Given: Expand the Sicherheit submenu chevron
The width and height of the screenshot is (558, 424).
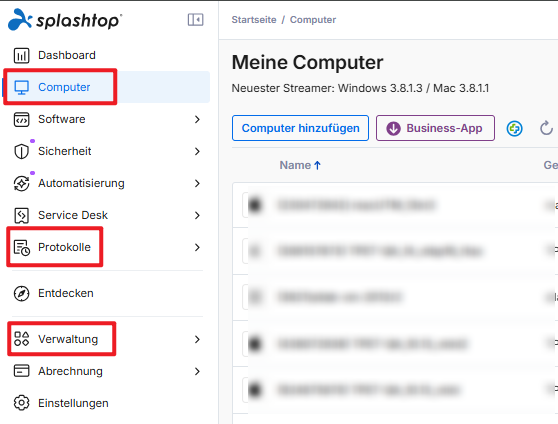Looking at the screenshot, I should pyautogui.click(x=198, y=151).
